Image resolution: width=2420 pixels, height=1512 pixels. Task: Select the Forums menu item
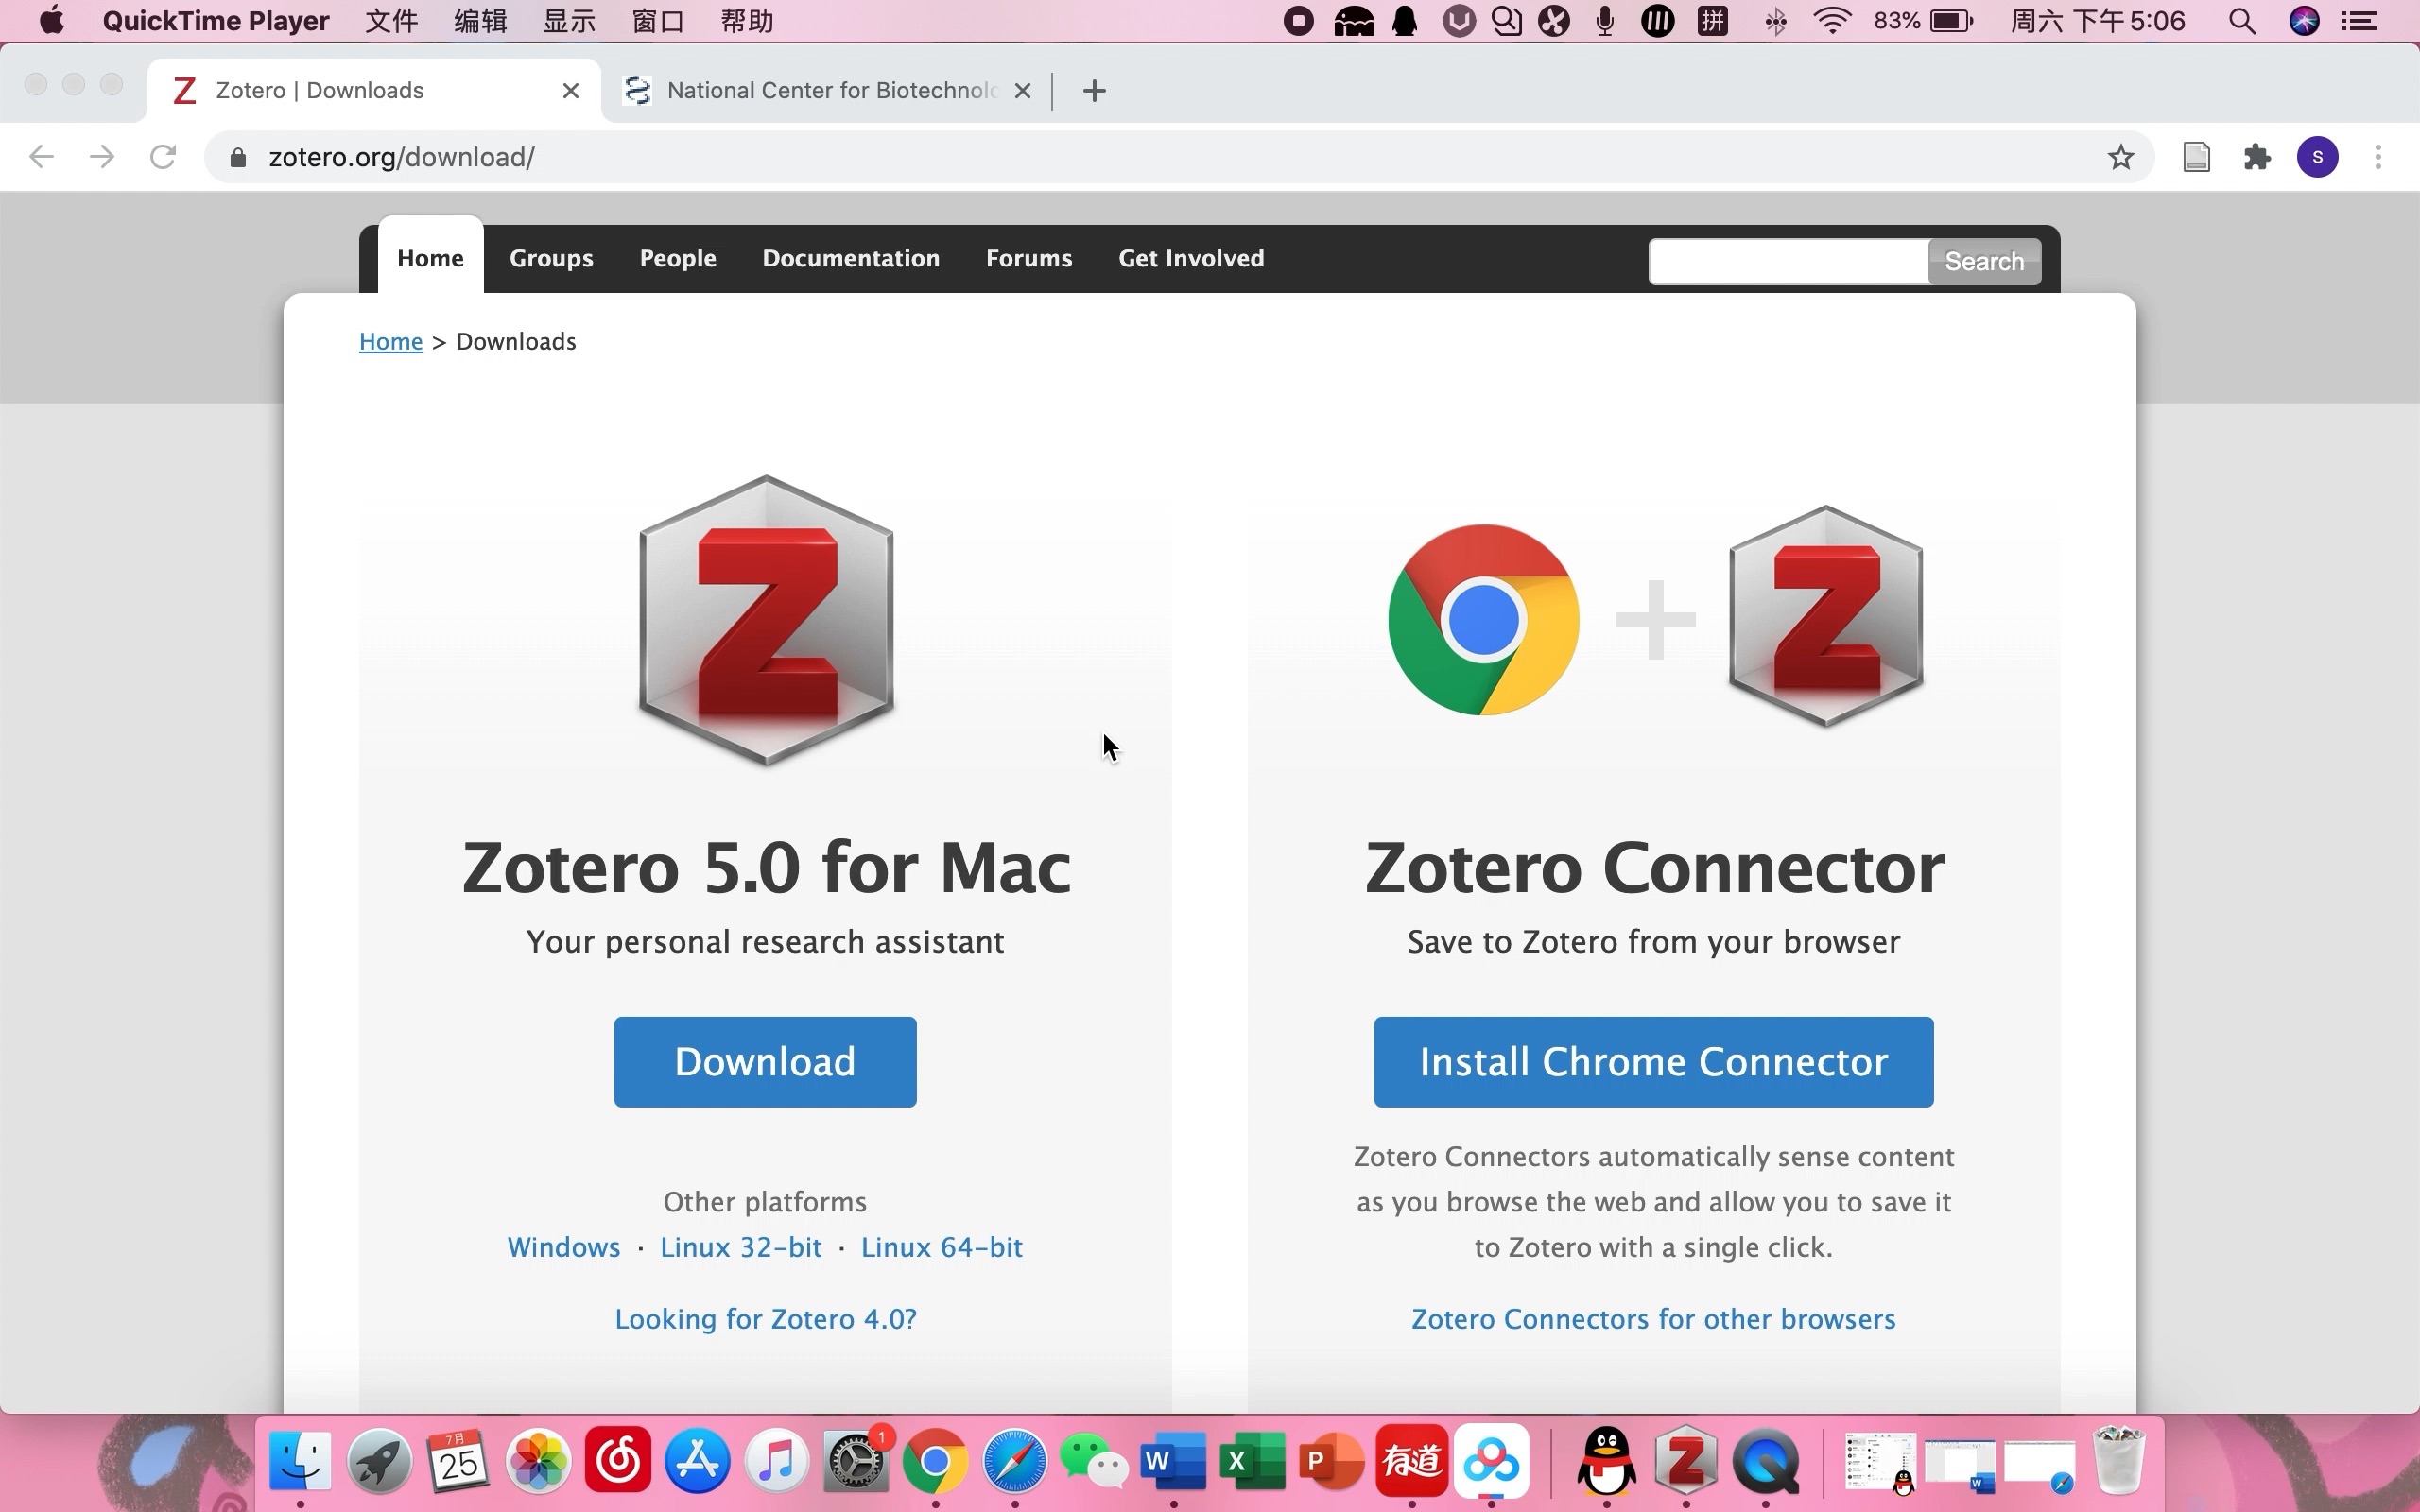(x=1029, y=258)
